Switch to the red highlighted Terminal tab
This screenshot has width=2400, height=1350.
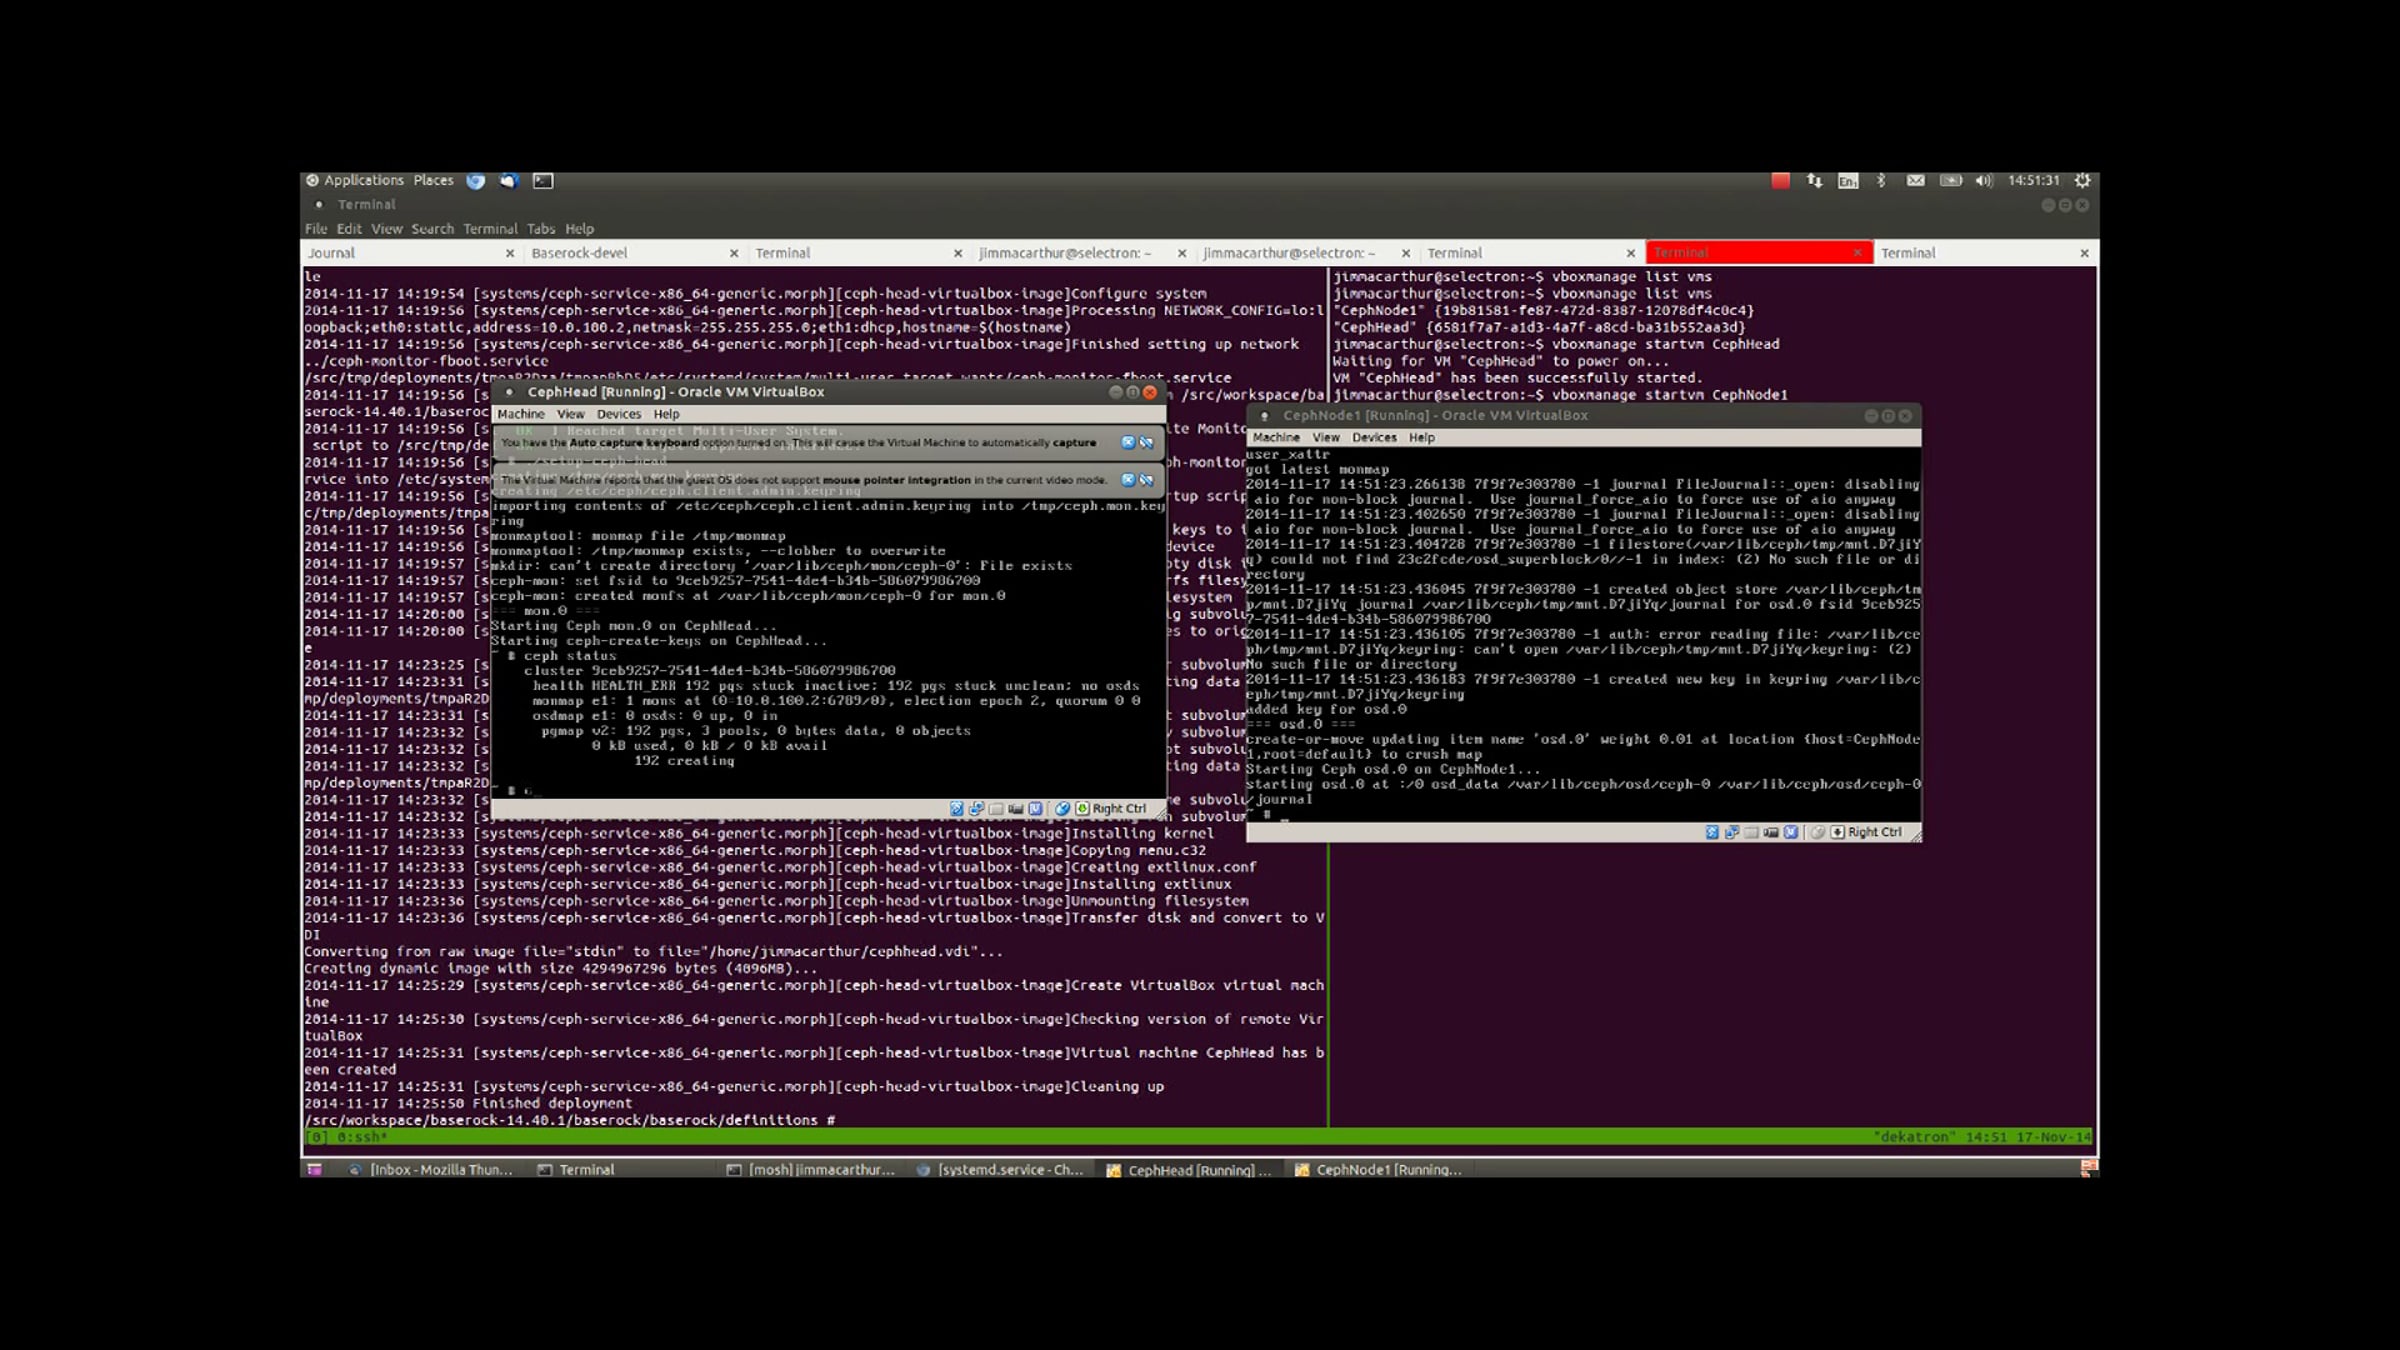point(1758,253)
